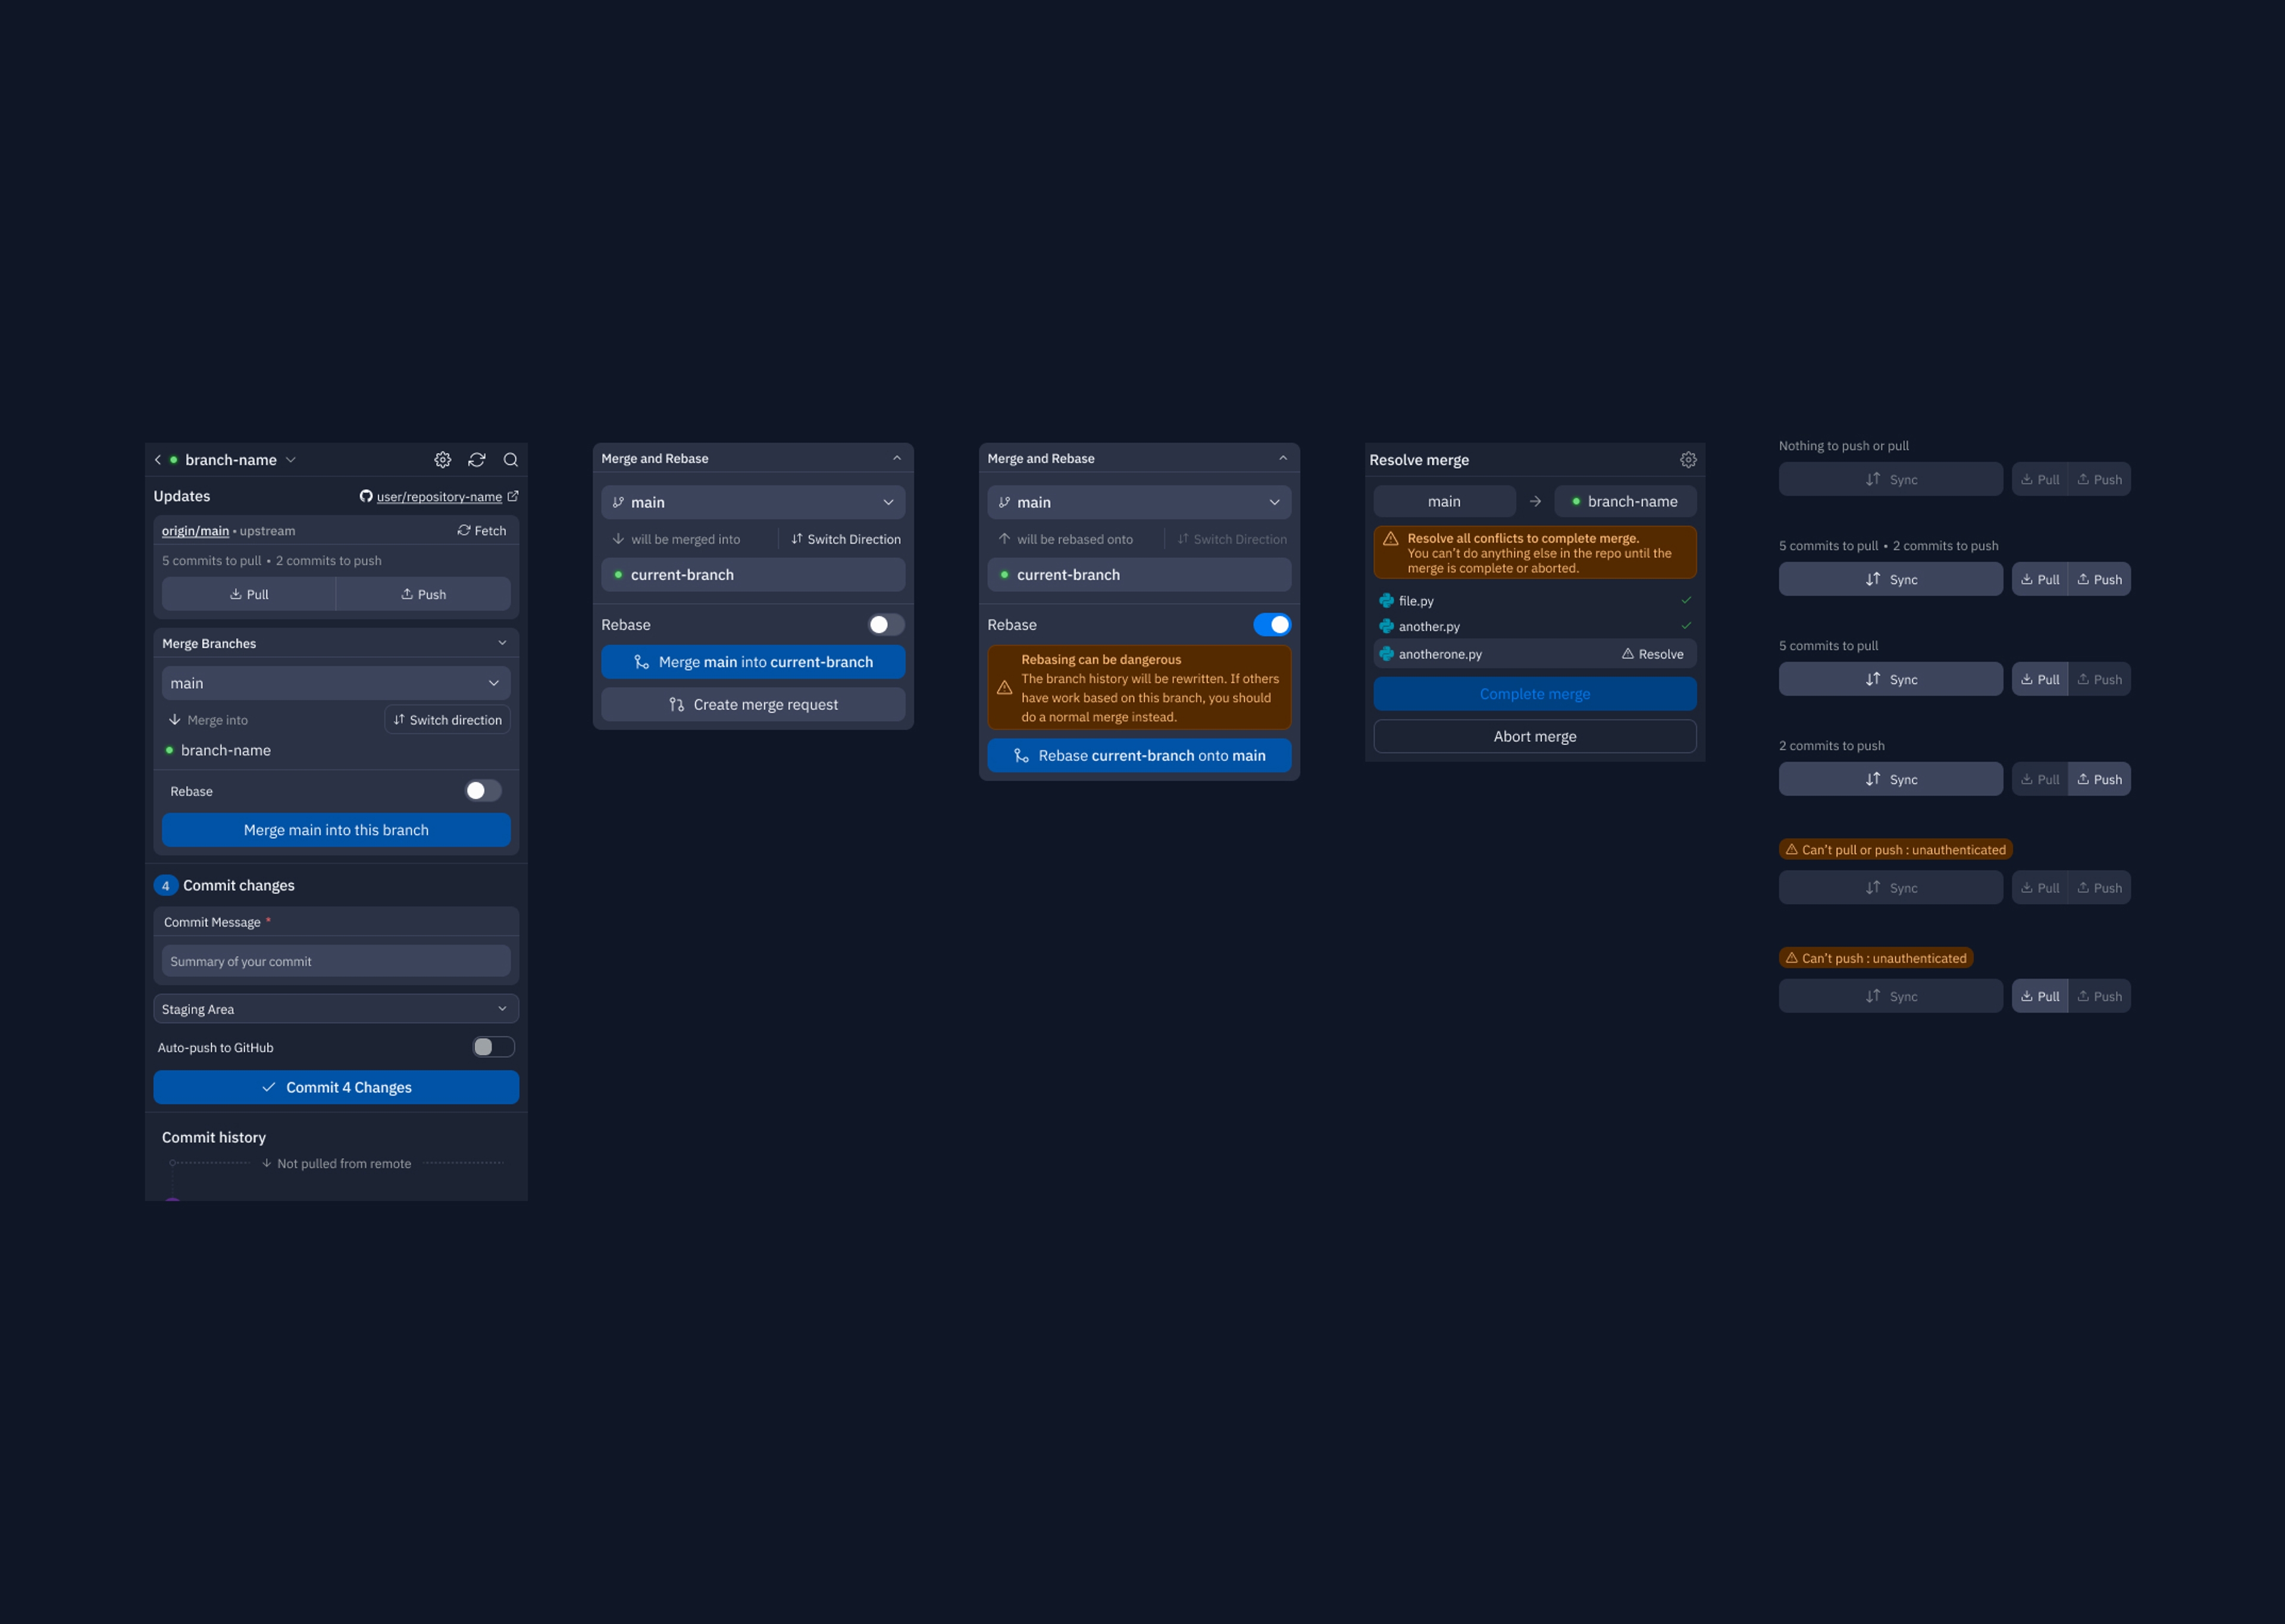The width and height of the screenshot is (2285, 1624).
Task: Click the settings gear beside branch-name
Action: click(442, 460)
